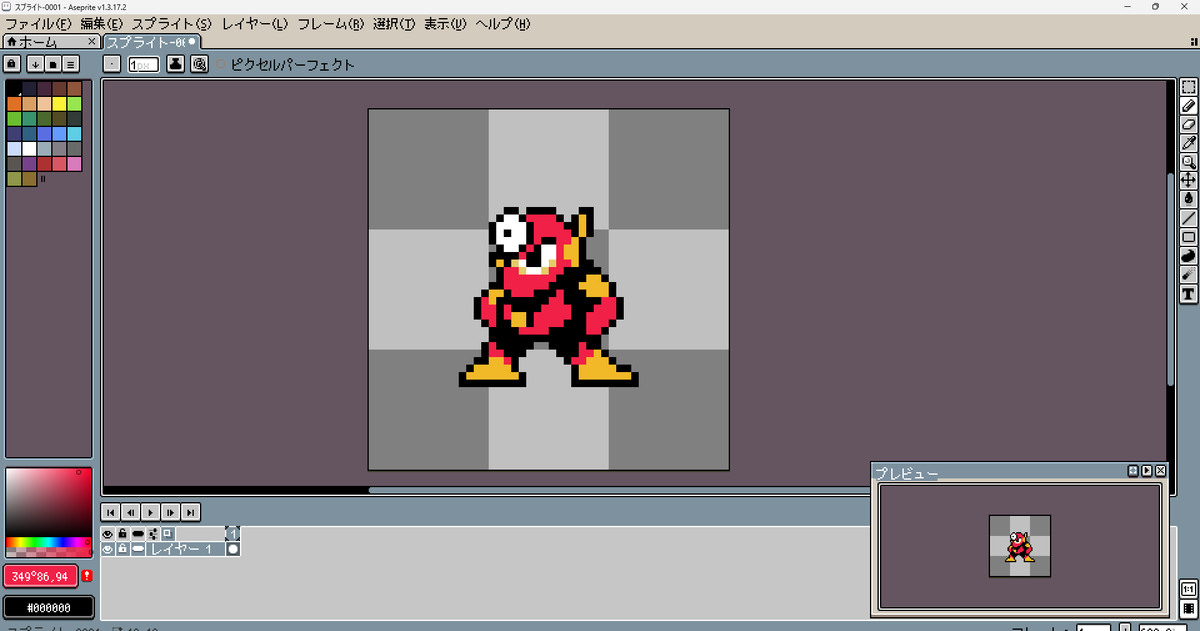1200x631 pixels.
Task: Lock レイヤー 1 with padlock icon
Action: pyautogui.click(x=123, y=549)
